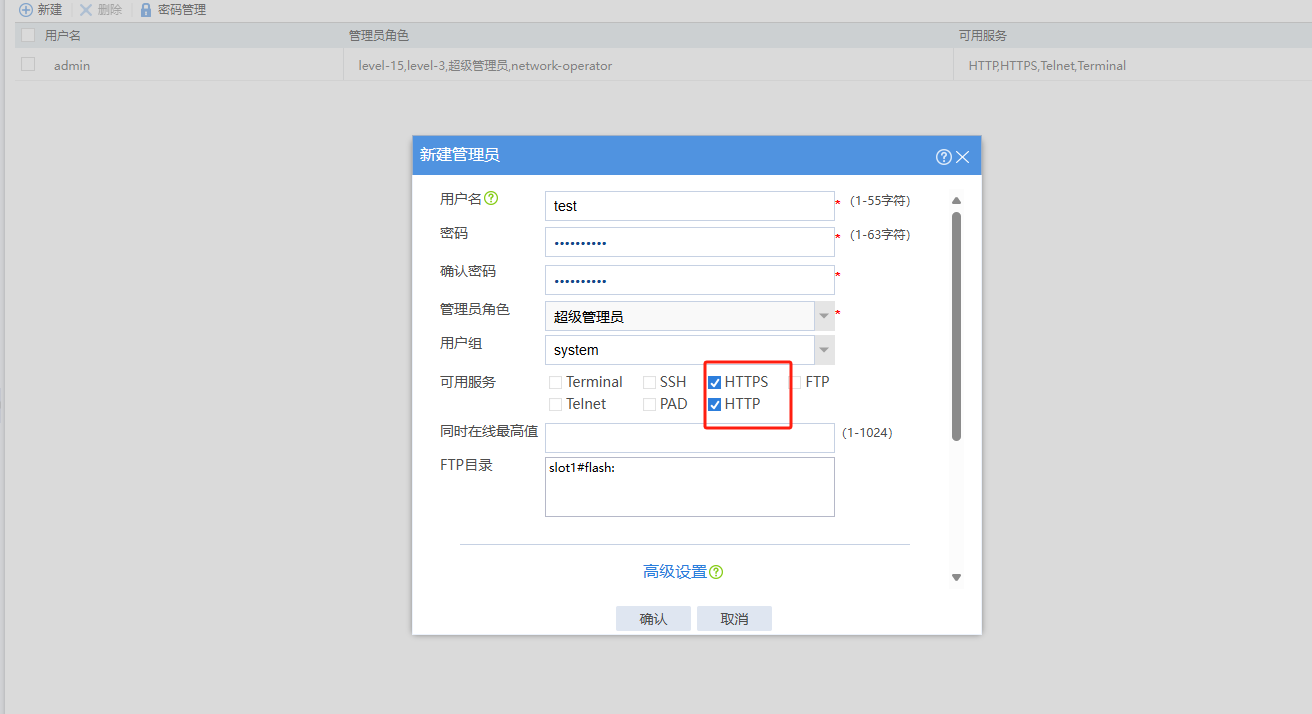Open the 用户组 system dropdown
This screenshot has height=714, width=1312.
(x=824, y=350)
